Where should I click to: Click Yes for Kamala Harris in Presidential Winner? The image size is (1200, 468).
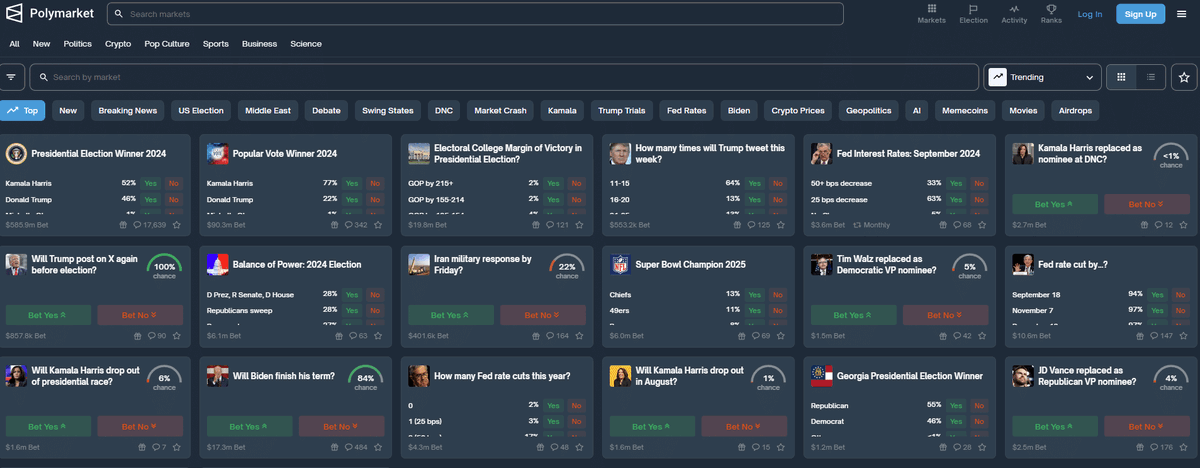click(152, 184)
